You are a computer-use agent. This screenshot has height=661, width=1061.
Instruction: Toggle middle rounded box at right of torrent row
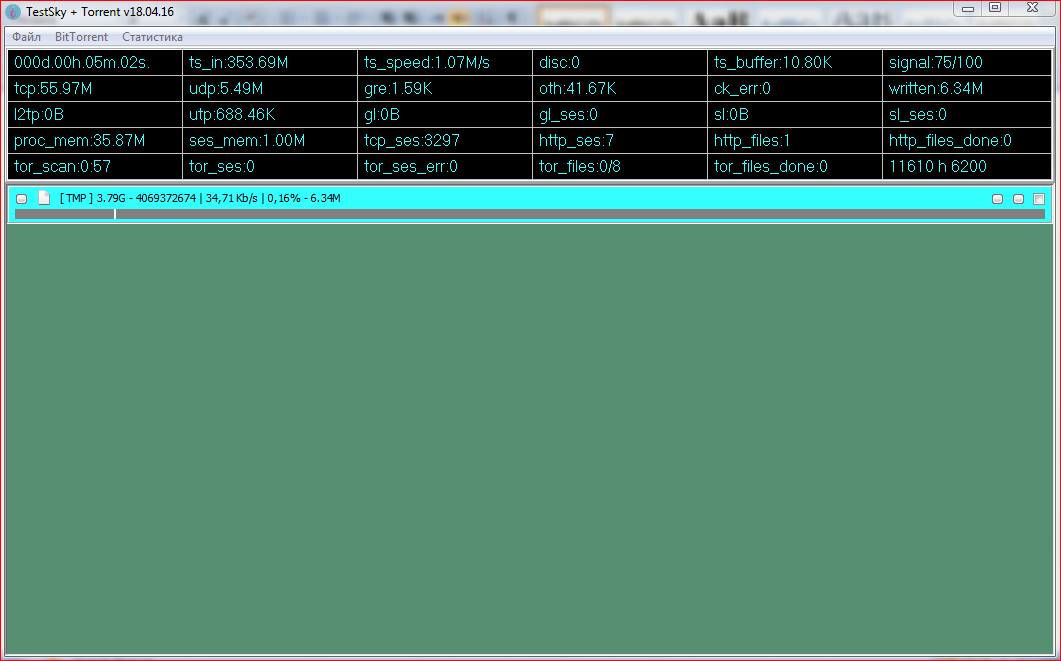tap(1018, 199)
